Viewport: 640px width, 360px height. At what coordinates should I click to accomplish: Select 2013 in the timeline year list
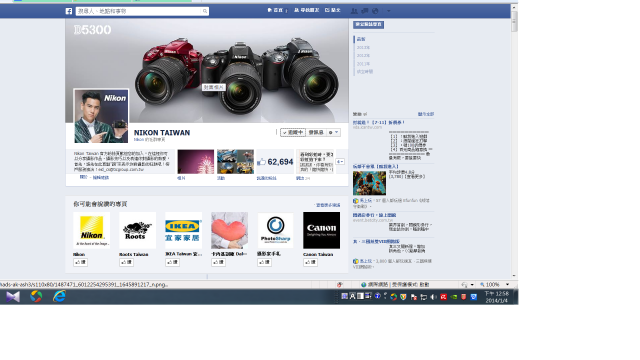click(x=363, y=47)
